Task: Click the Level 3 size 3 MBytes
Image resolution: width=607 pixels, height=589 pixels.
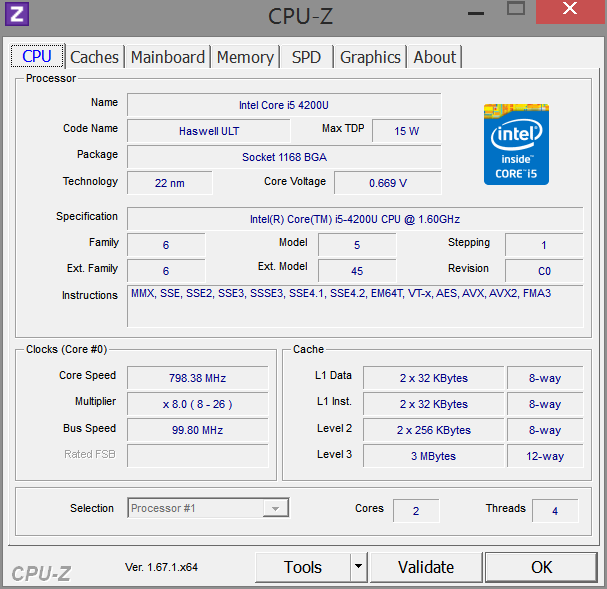Action: (x=434, y=456)
